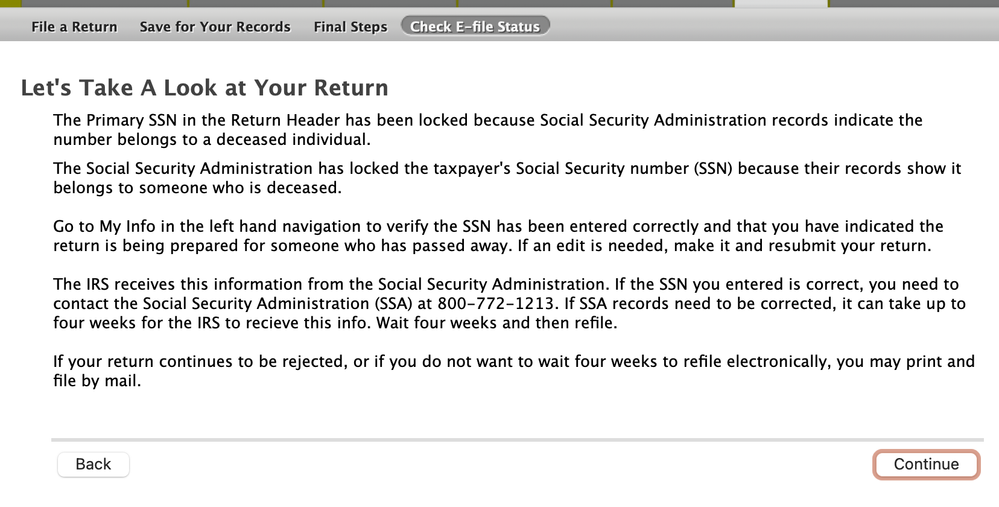Click the "print and file by mail" sentence
Screen dimensions: 999x507
click(x=514, y=371)
